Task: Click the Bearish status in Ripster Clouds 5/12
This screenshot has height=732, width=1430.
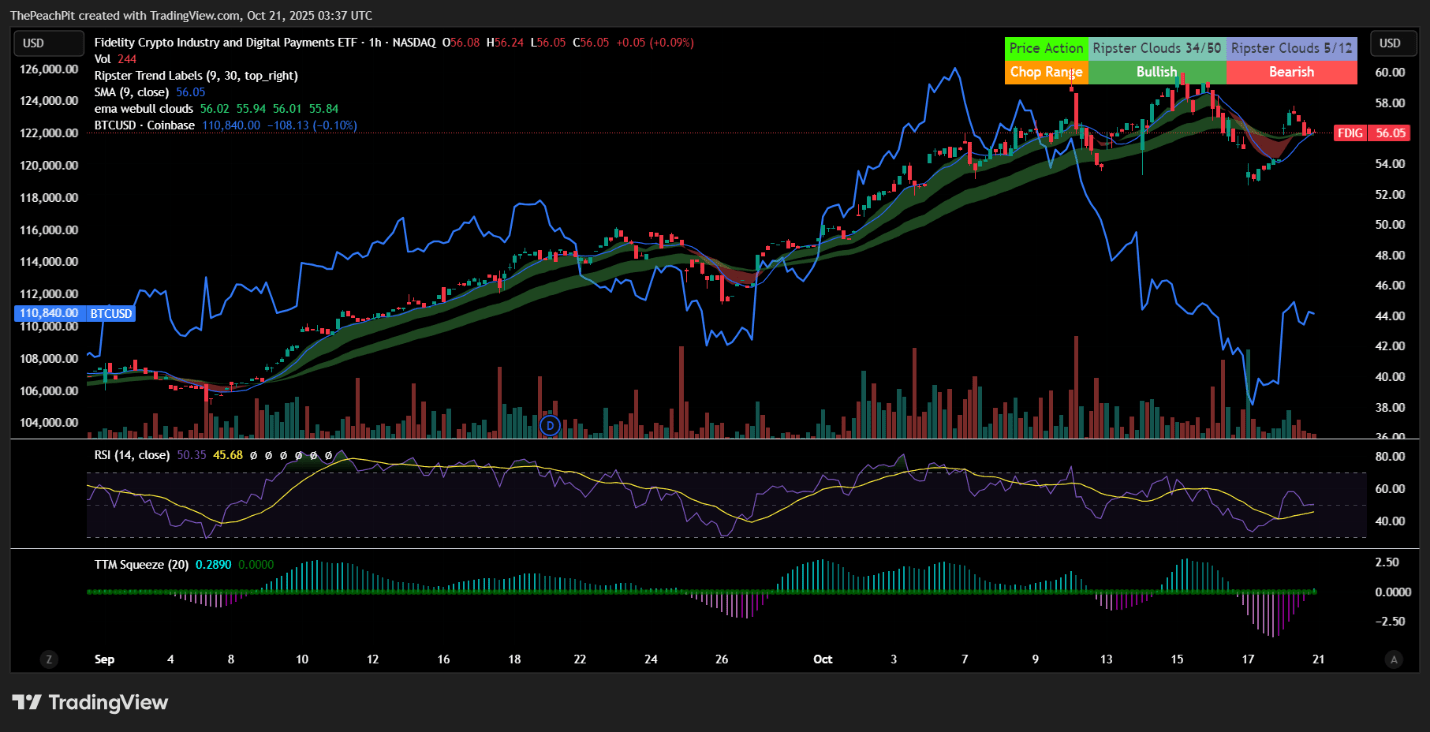Action: pyautogui.click(x=1291, y=71)
